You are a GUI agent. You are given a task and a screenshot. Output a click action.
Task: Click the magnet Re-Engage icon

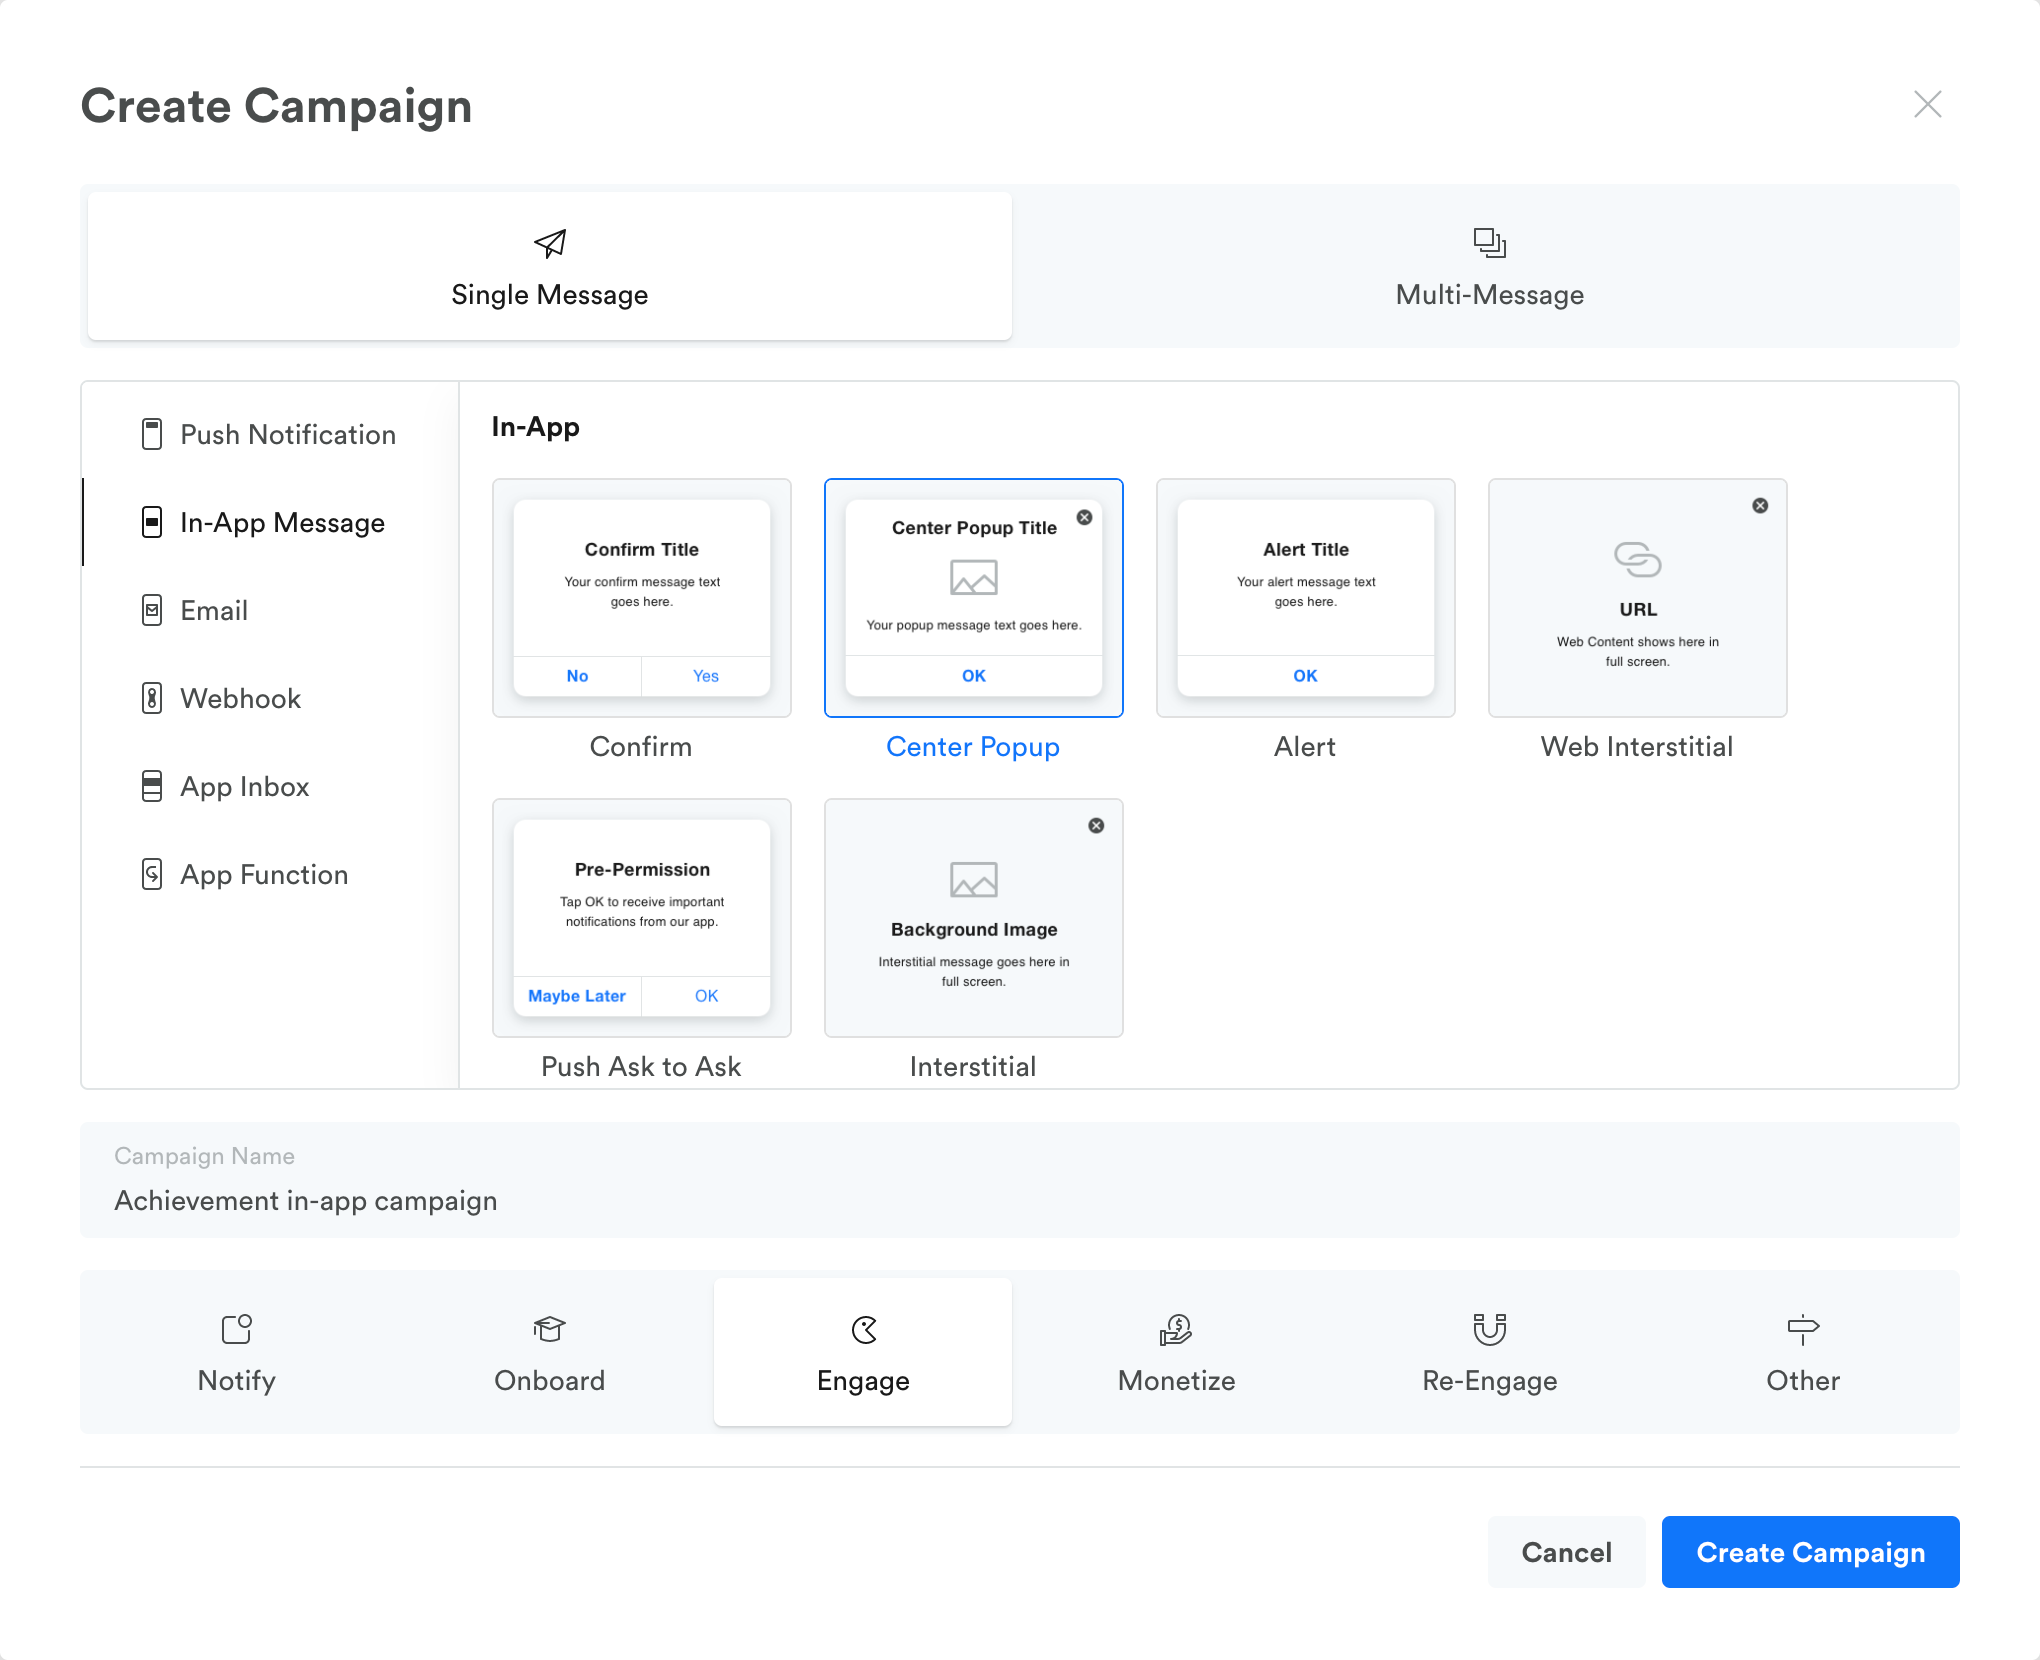point(1489,1329)
